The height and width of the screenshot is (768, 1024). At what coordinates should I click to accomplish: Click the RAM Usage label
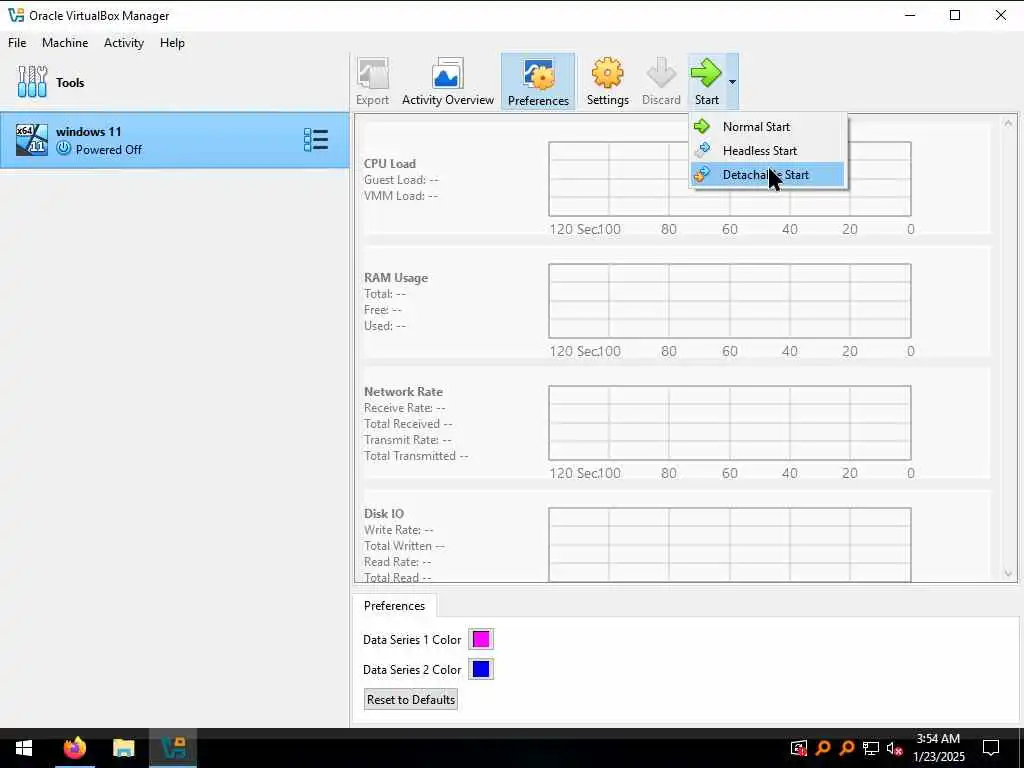[396, 278]
